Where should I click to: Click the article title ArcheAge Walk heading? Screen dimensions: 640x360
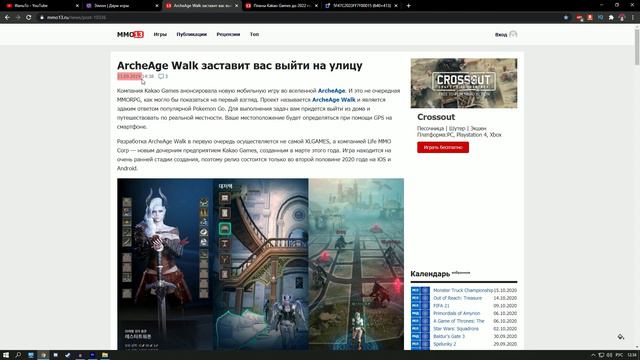pyautogui.click(x=240, y=65)
